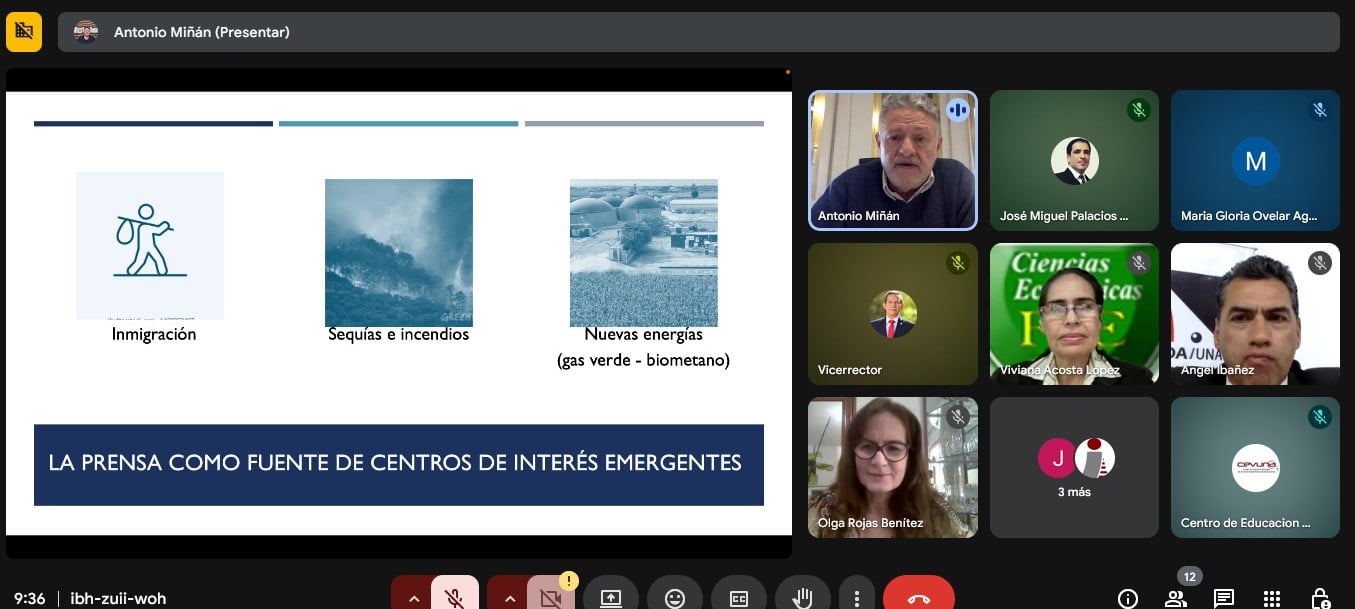This screenshot has width=1355, height=609.
Task: Open the emoji reactions icon
Action: tap(675, 598)
